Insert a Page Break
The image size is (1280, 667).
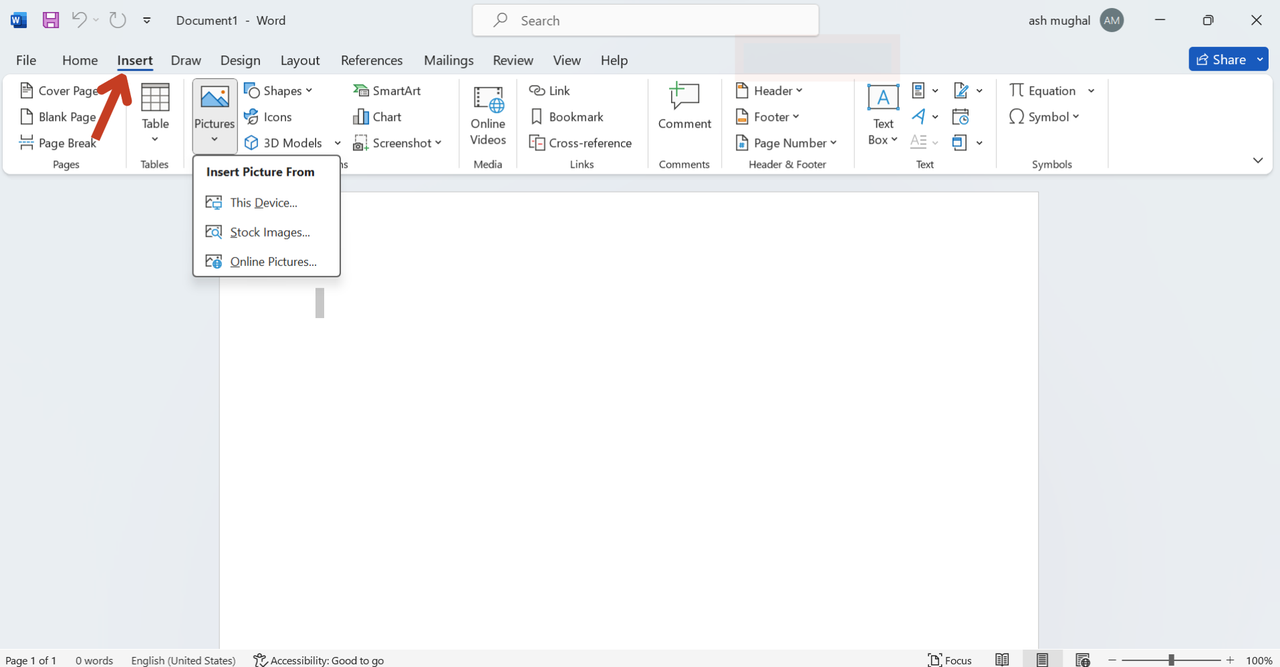pyautogui.click(x=59, y=143)
